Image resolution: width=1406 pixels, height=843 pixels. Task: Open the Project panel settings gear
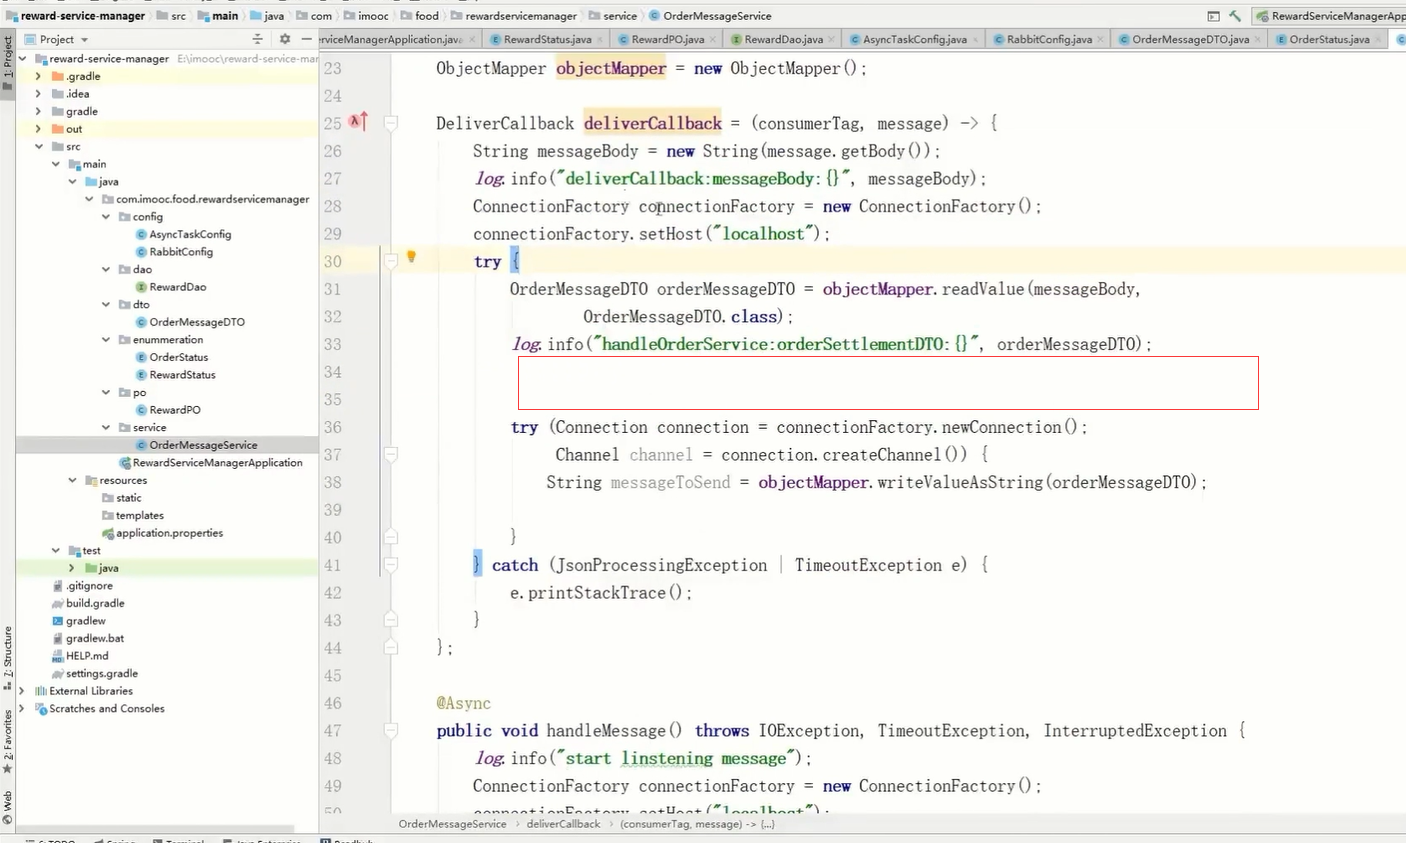[x=285, y=39]
